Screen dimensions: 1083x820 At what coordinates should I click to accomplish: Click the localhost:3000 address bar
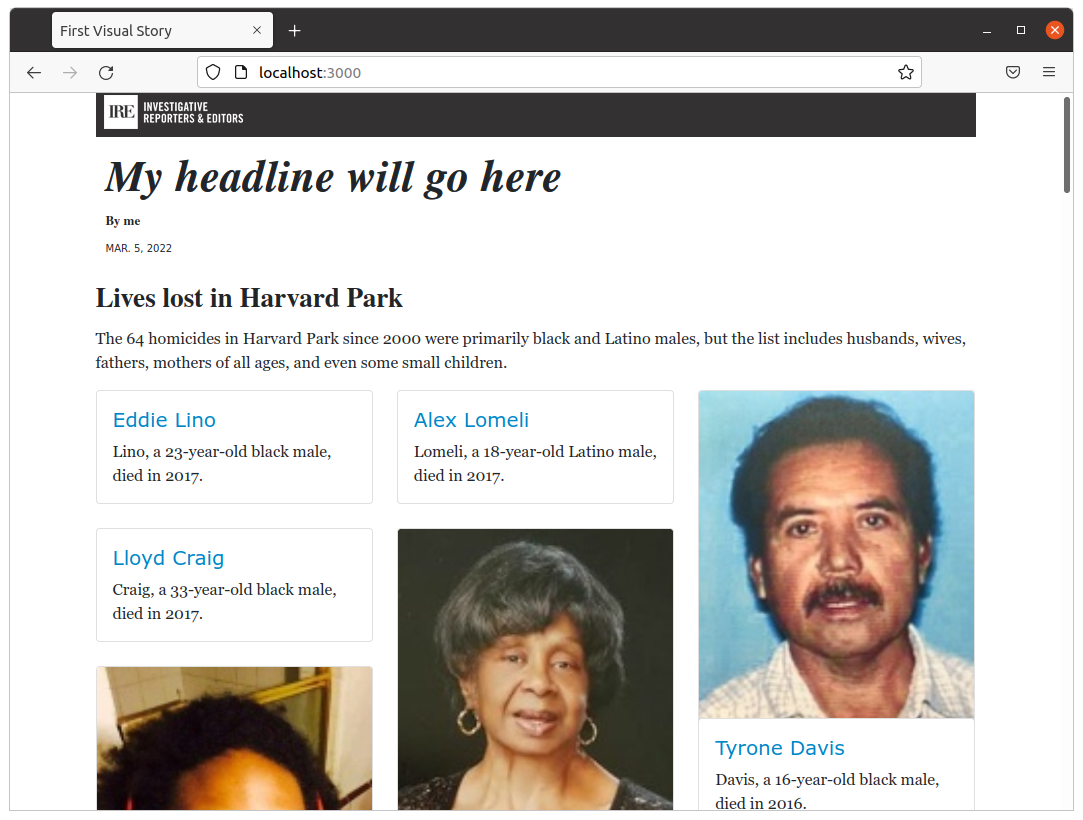pos(560,72)
